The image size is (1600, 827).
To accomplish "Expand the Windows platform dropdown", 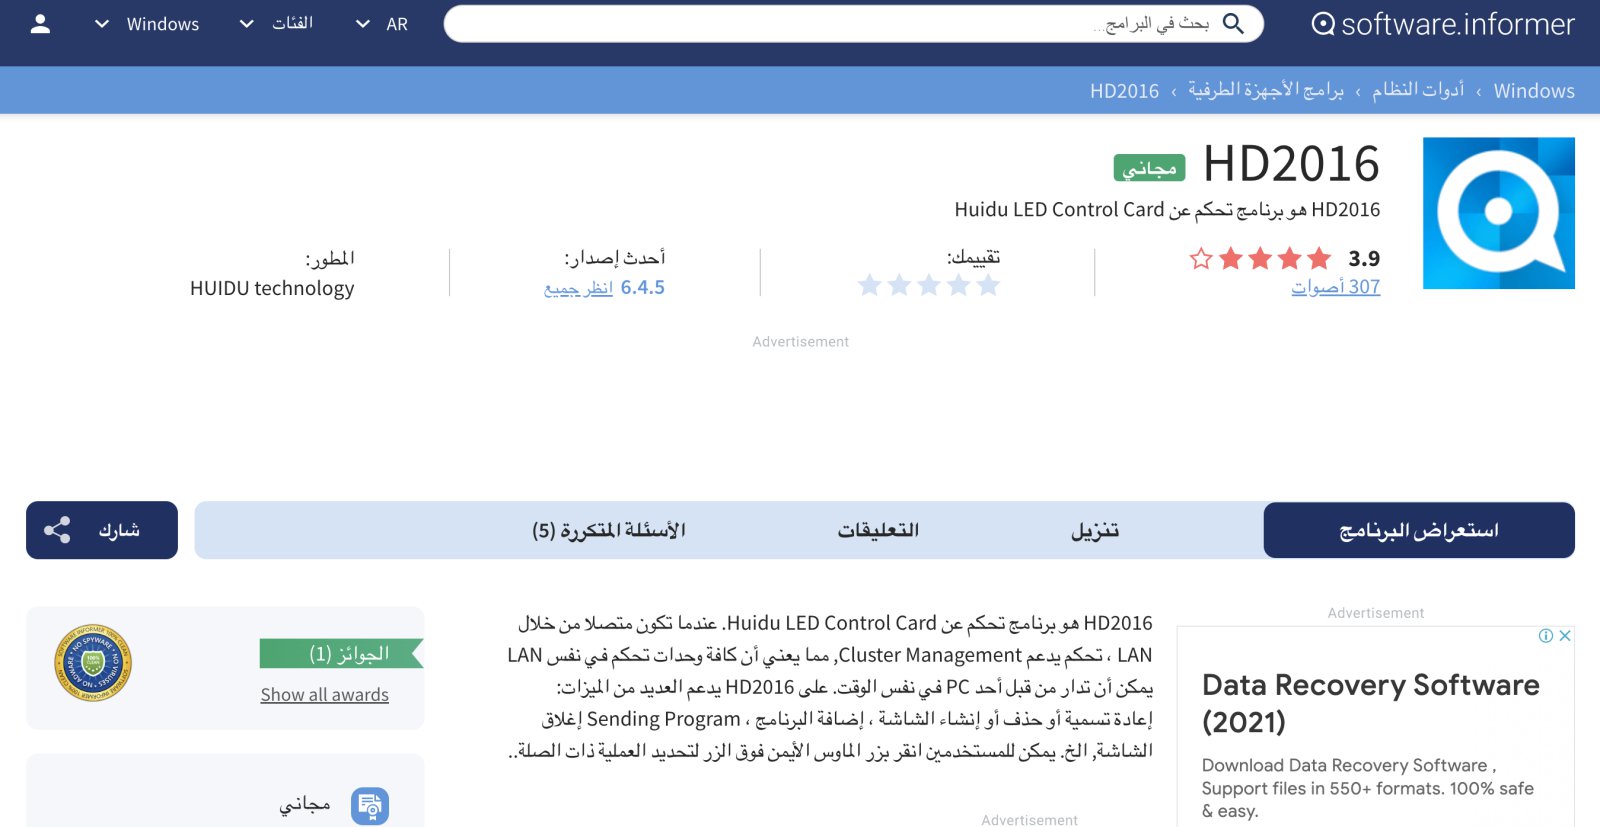I will tap(147, 24).
